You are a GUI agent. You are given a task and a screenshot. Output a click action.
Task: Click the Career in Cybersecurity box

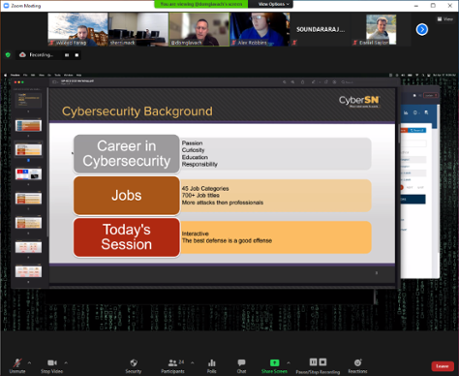point(126,154)
